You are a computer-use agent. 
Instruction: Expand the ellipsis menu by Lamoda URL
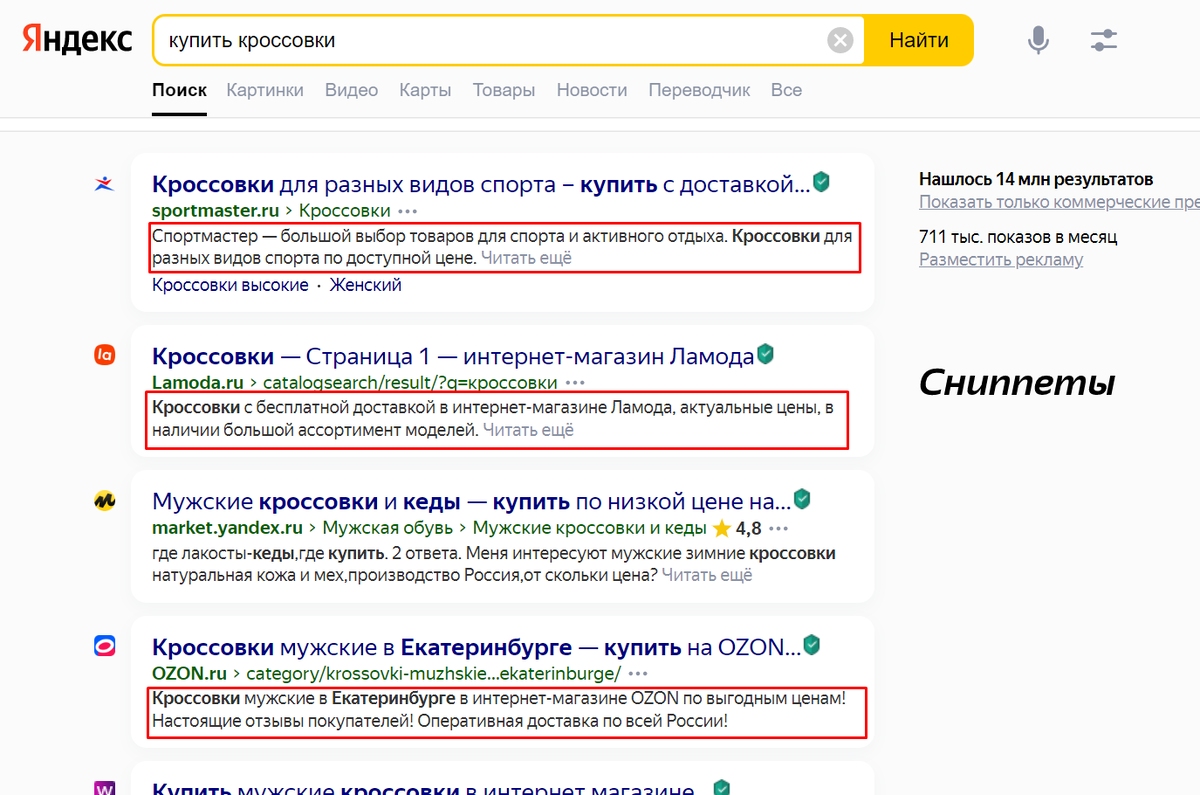576,382
